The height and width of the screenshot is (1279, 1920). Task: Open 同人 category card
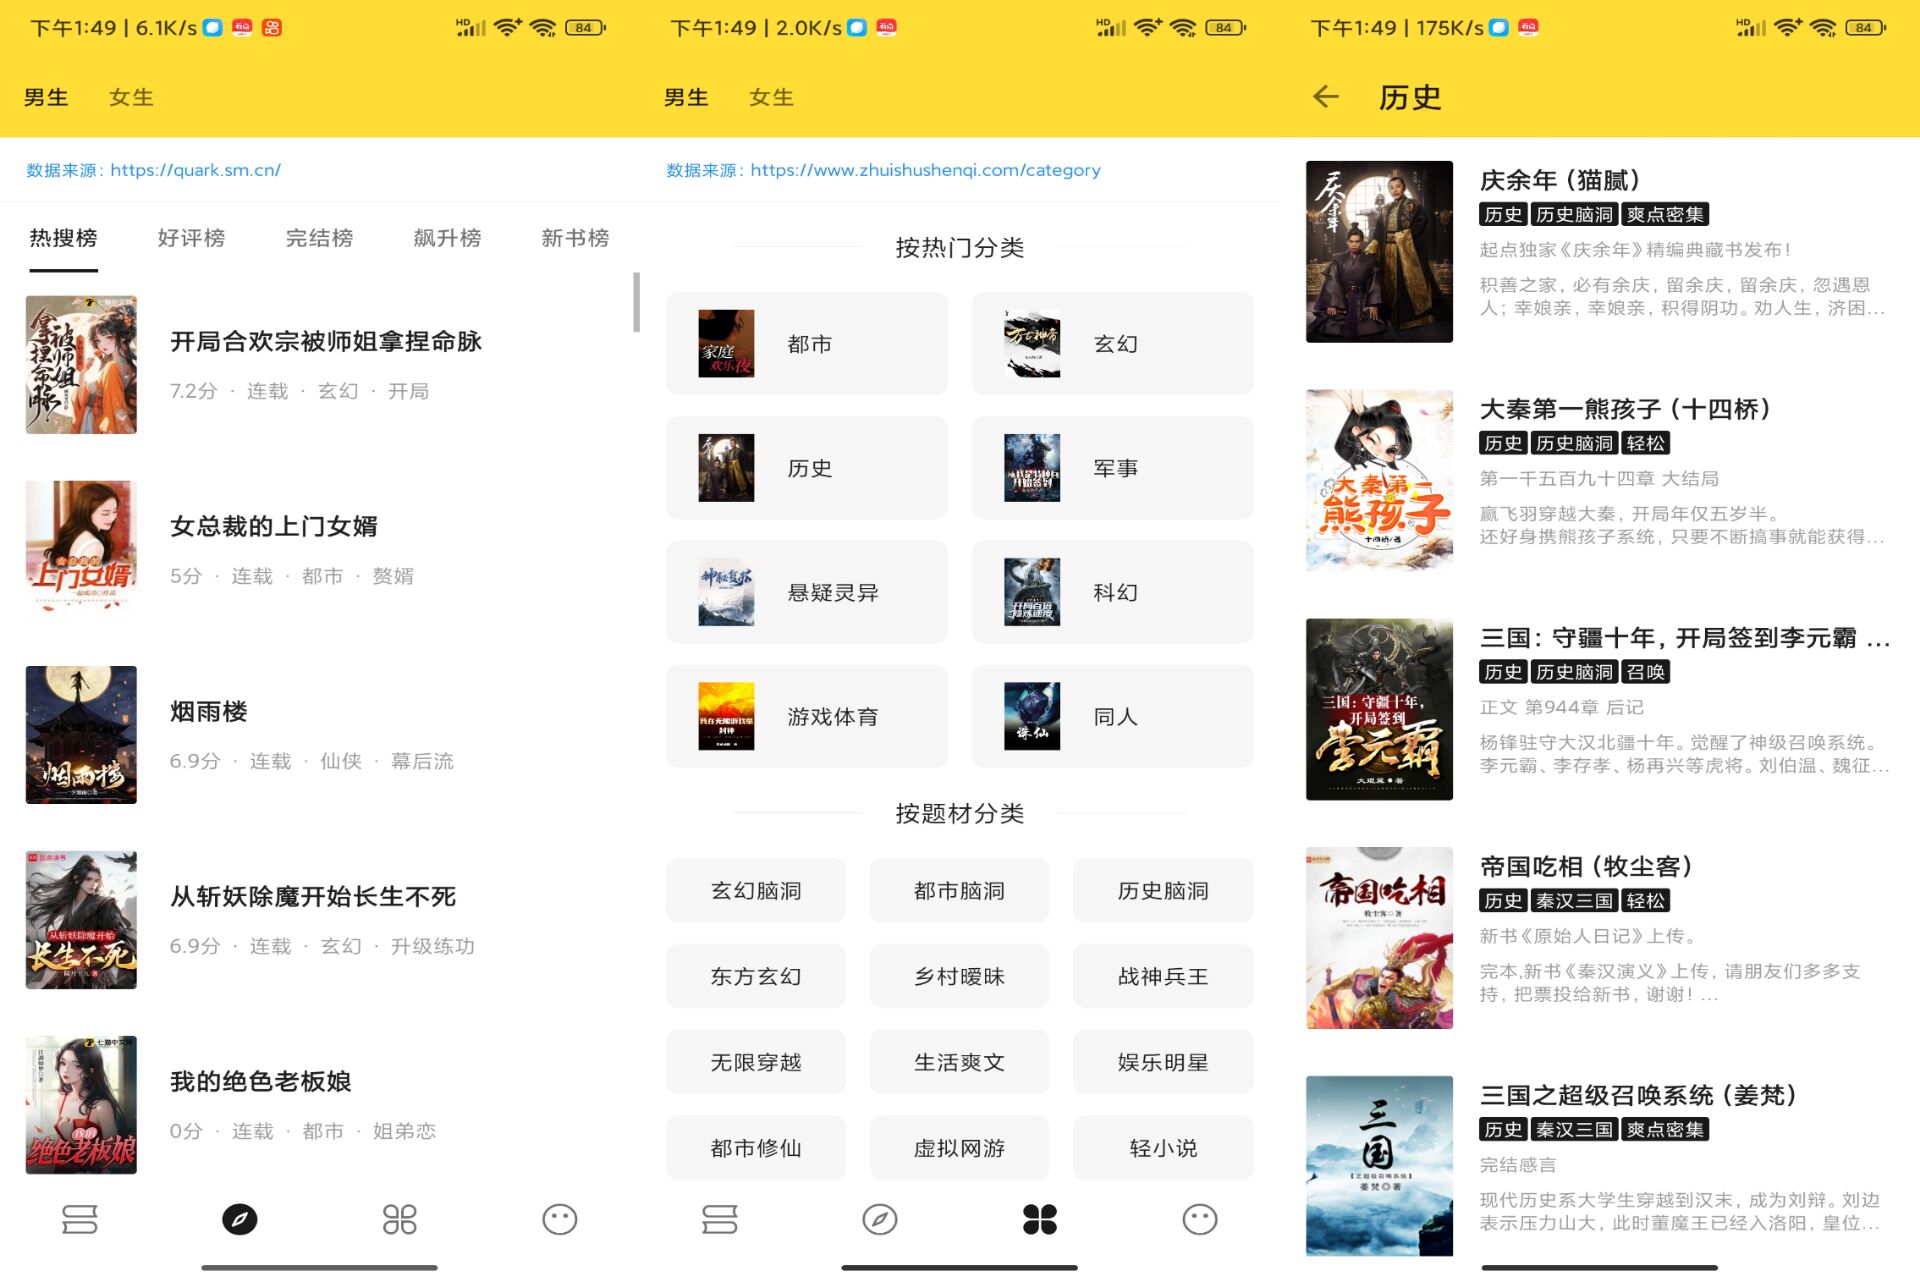pos(1112,716)
